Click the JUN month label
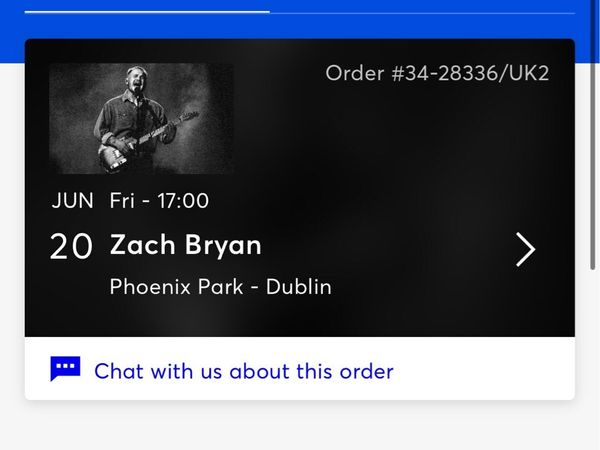Image resolution: width=600 pixels, height=450 pixels. coord(73,201)
